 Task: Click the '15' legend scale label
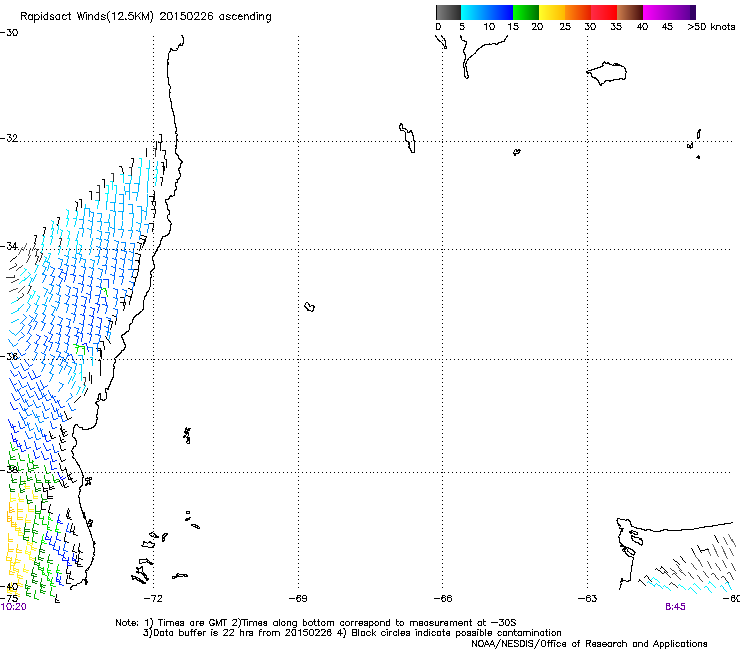pos(513,27)
